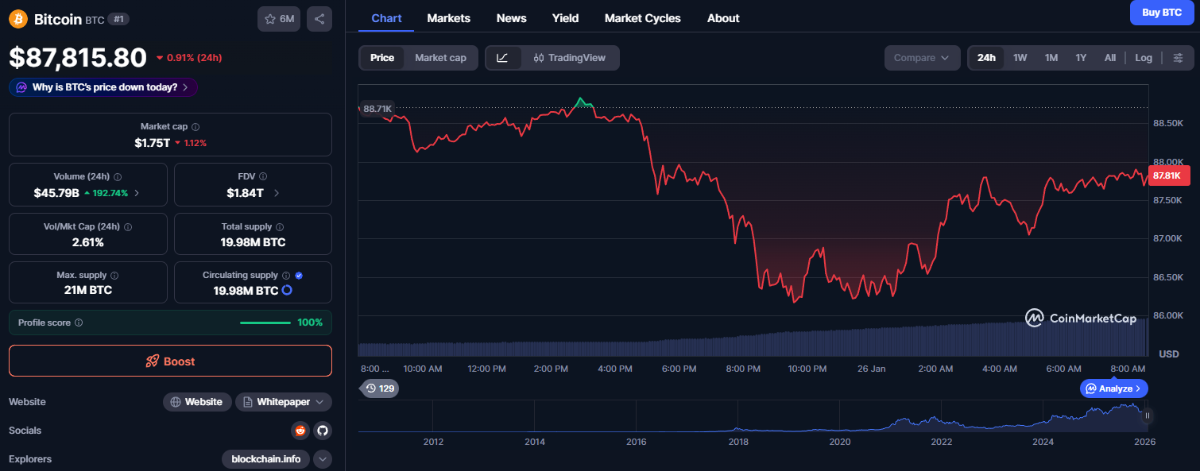1200x471 pixels.
Task: Open the Reddit social link icon
Action: coord(300,431)
